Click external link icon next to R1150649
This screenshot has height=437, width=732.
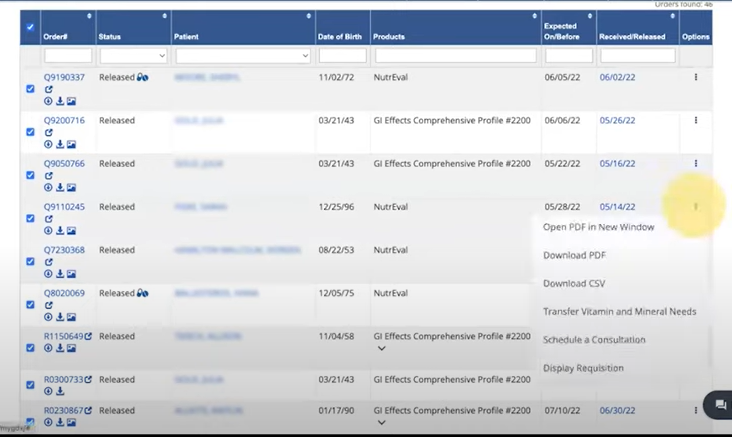tap(88, 337)
